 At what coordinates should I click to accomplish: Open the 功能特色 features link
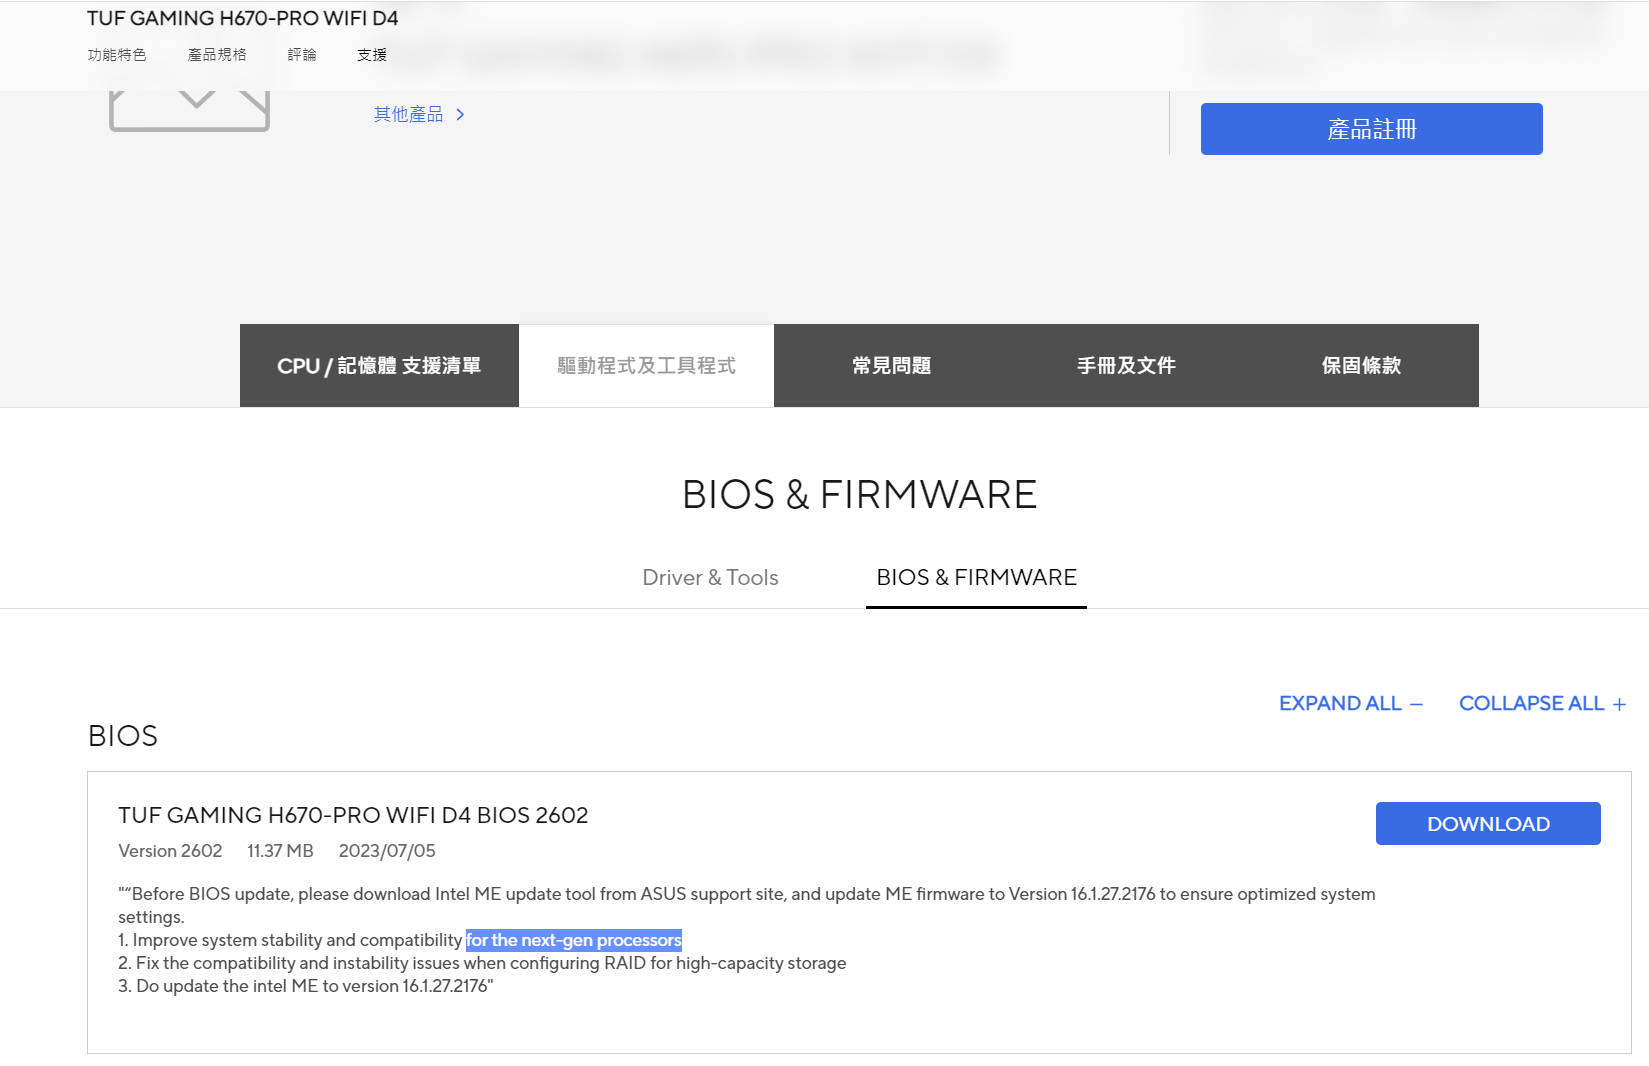click(117, 55)
